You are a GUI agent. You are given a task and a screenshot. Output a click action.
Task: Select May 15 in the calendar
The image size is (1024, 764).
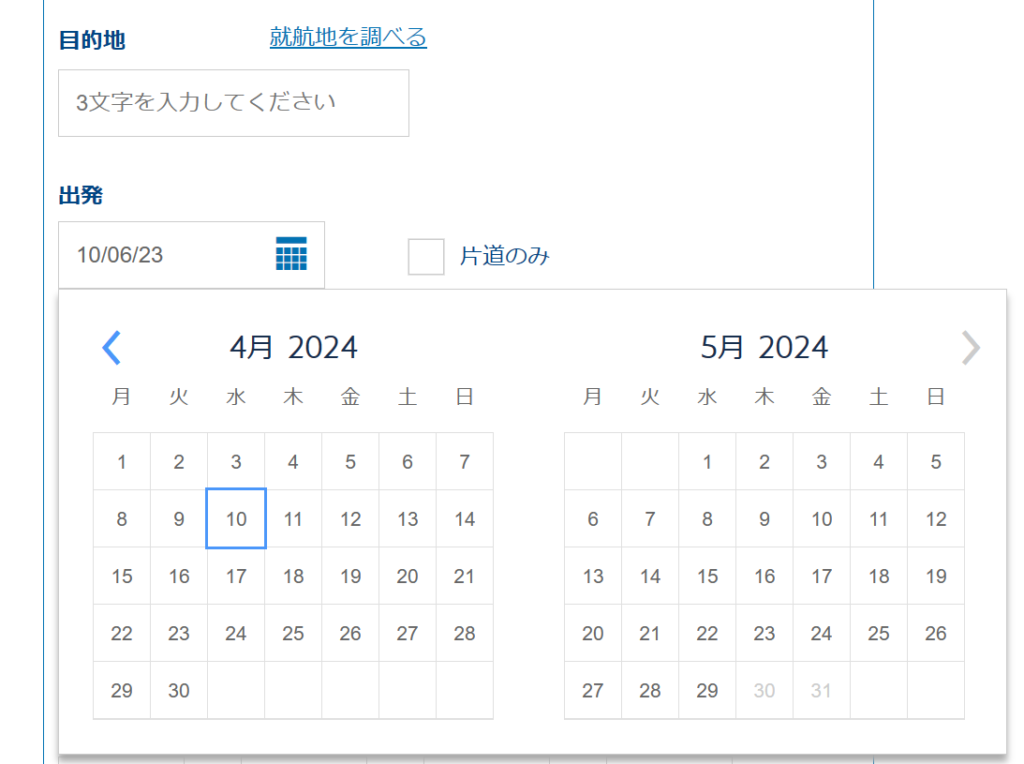(707, 576)
